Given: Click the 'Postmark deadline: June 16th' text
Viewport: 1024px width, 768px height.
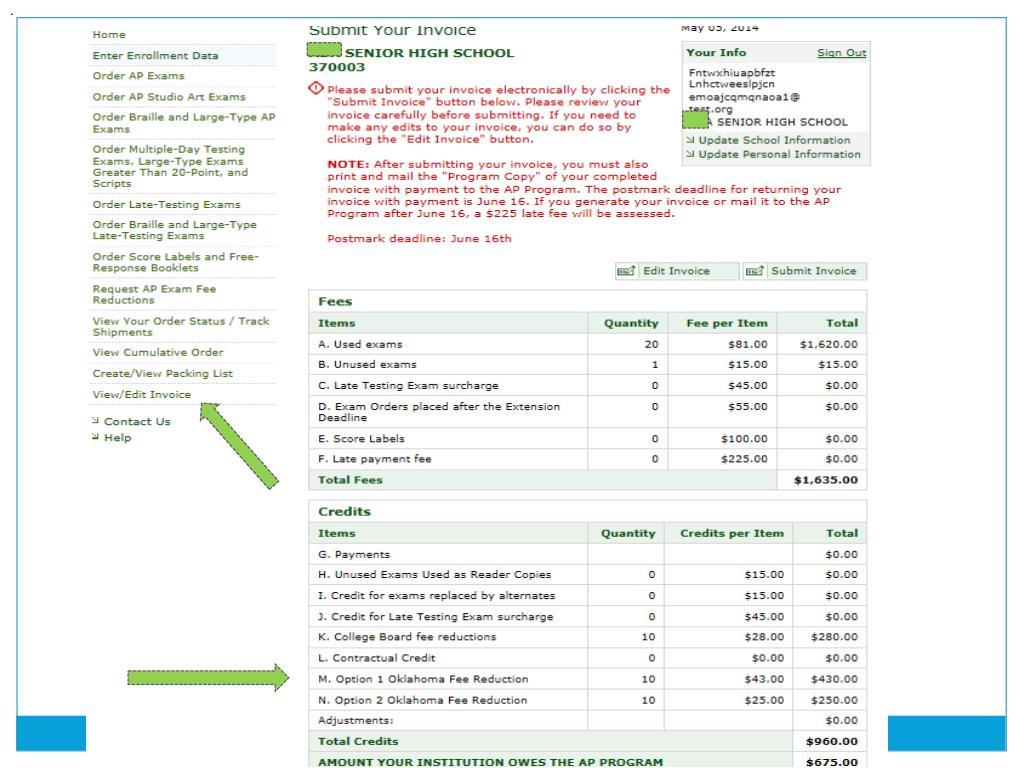Looking at the screenshot, I should [419, 239].
